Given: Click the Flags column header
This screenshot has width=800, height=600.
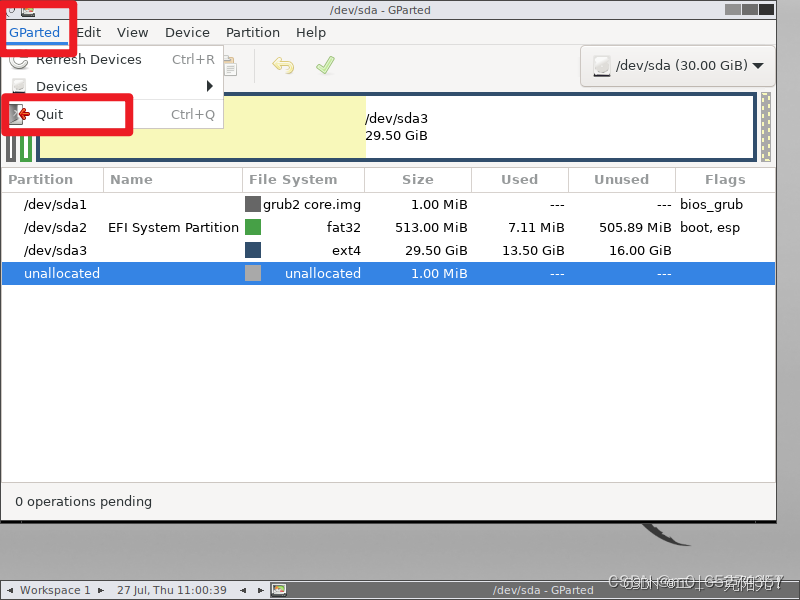Looking at the screenshot, I should pos(725,180).
